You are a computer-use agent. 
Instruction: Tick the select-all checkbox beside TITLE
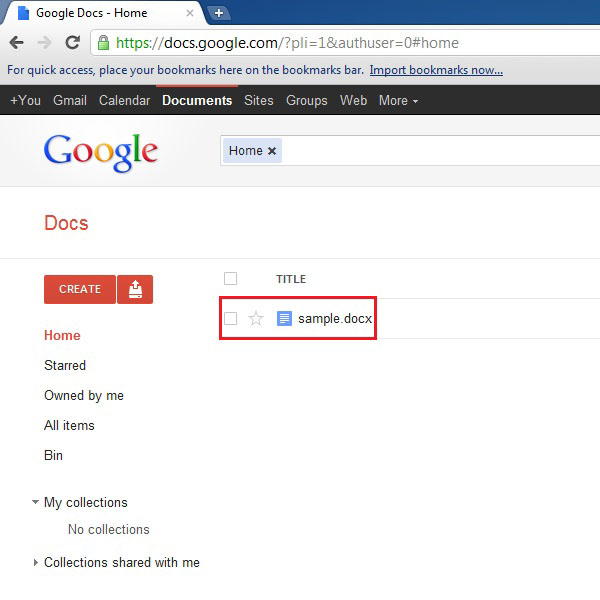tap(230, 279)
